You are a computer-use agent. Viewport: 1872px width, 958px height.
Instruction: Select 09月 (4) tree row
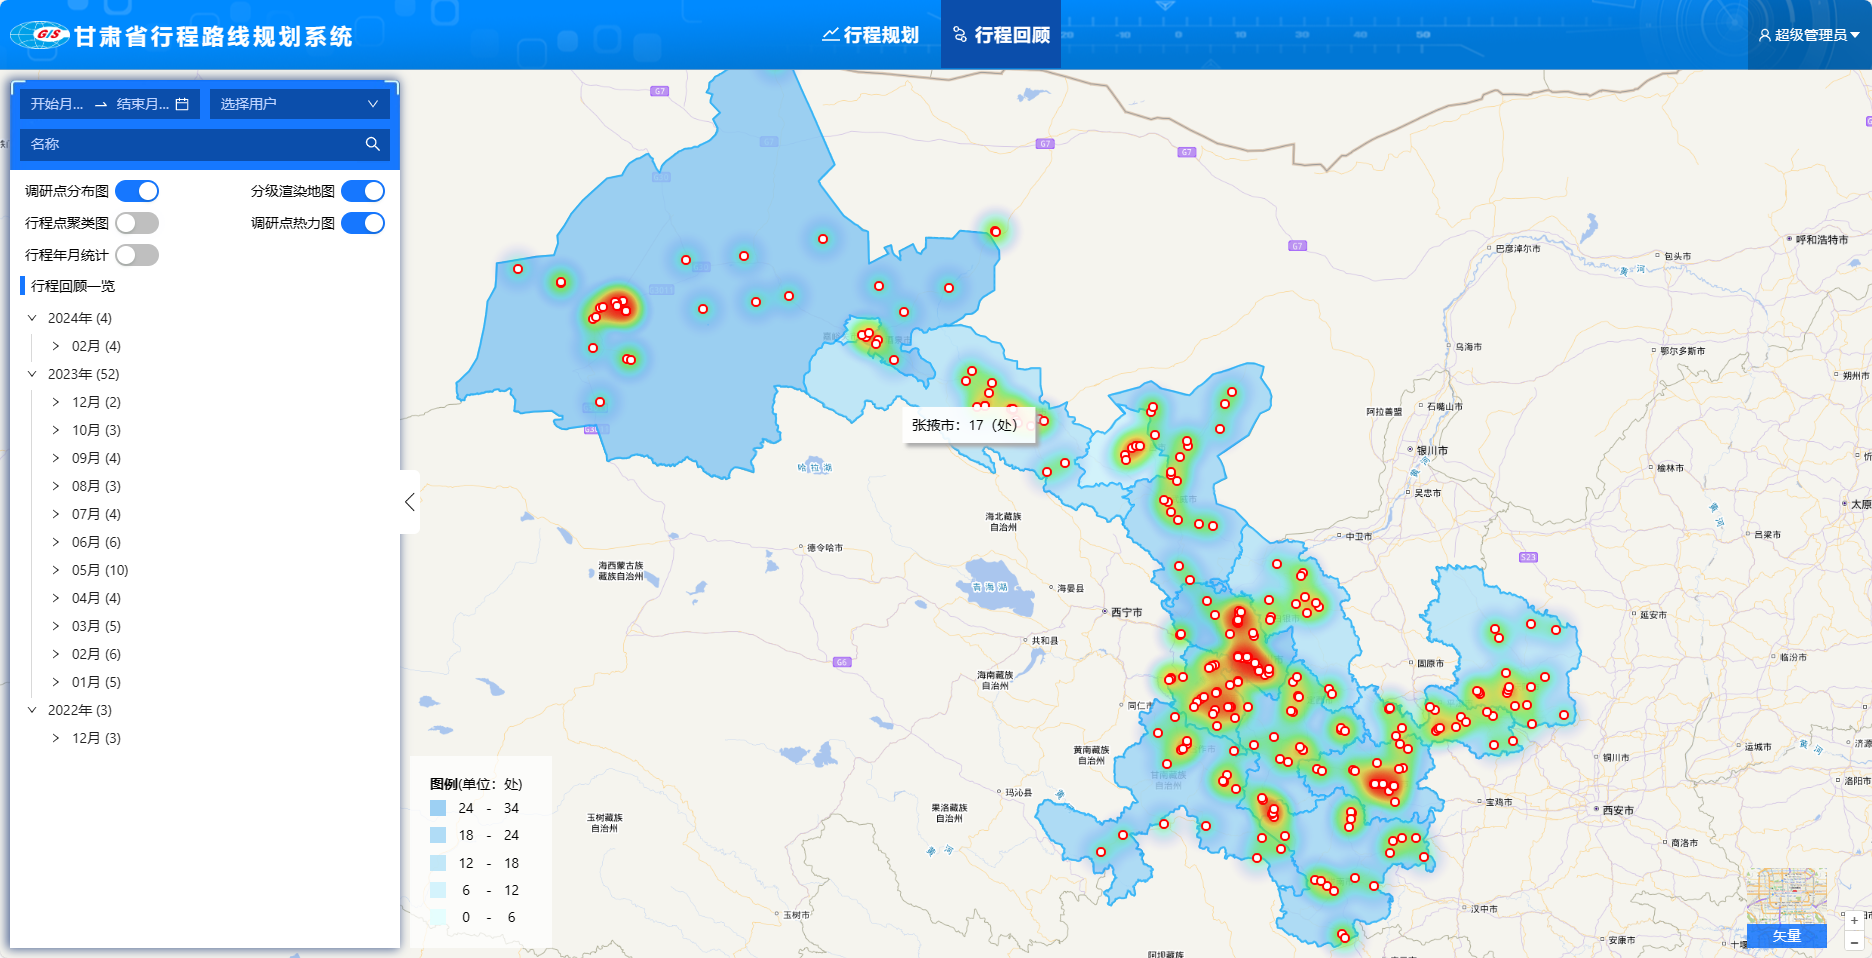[x=96, y=458]
